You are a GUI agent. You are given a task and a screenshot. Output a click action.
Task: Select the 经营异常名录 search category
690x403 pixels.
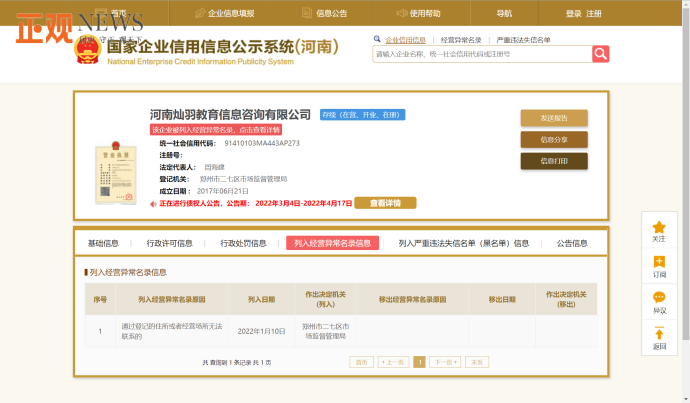click(461, 40)
